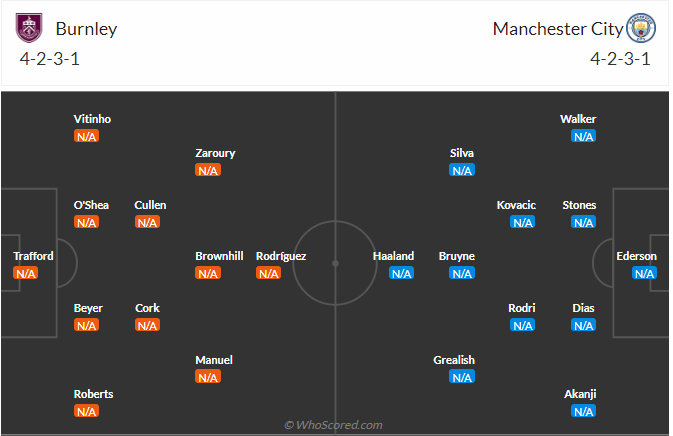Select player Brownhill's name
The image size is (673, 436).
[x=219, y=256]
